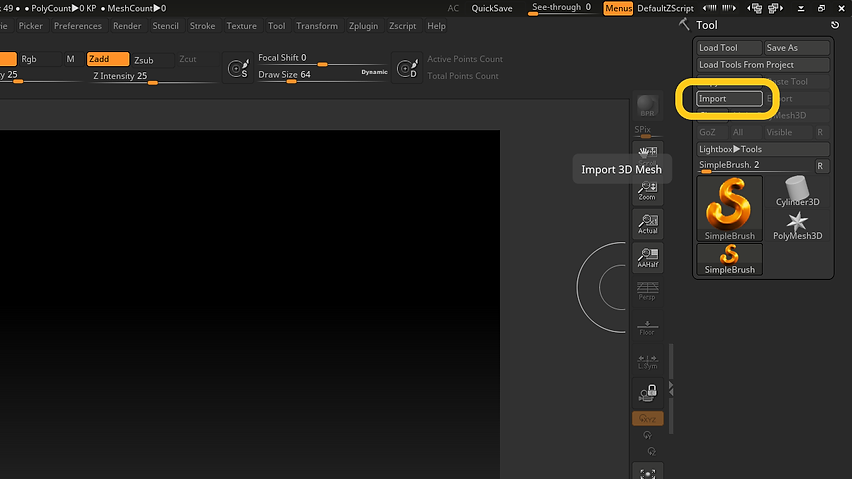Open the Help menu
The image size is (852, 479).
[x=436, y=26]
